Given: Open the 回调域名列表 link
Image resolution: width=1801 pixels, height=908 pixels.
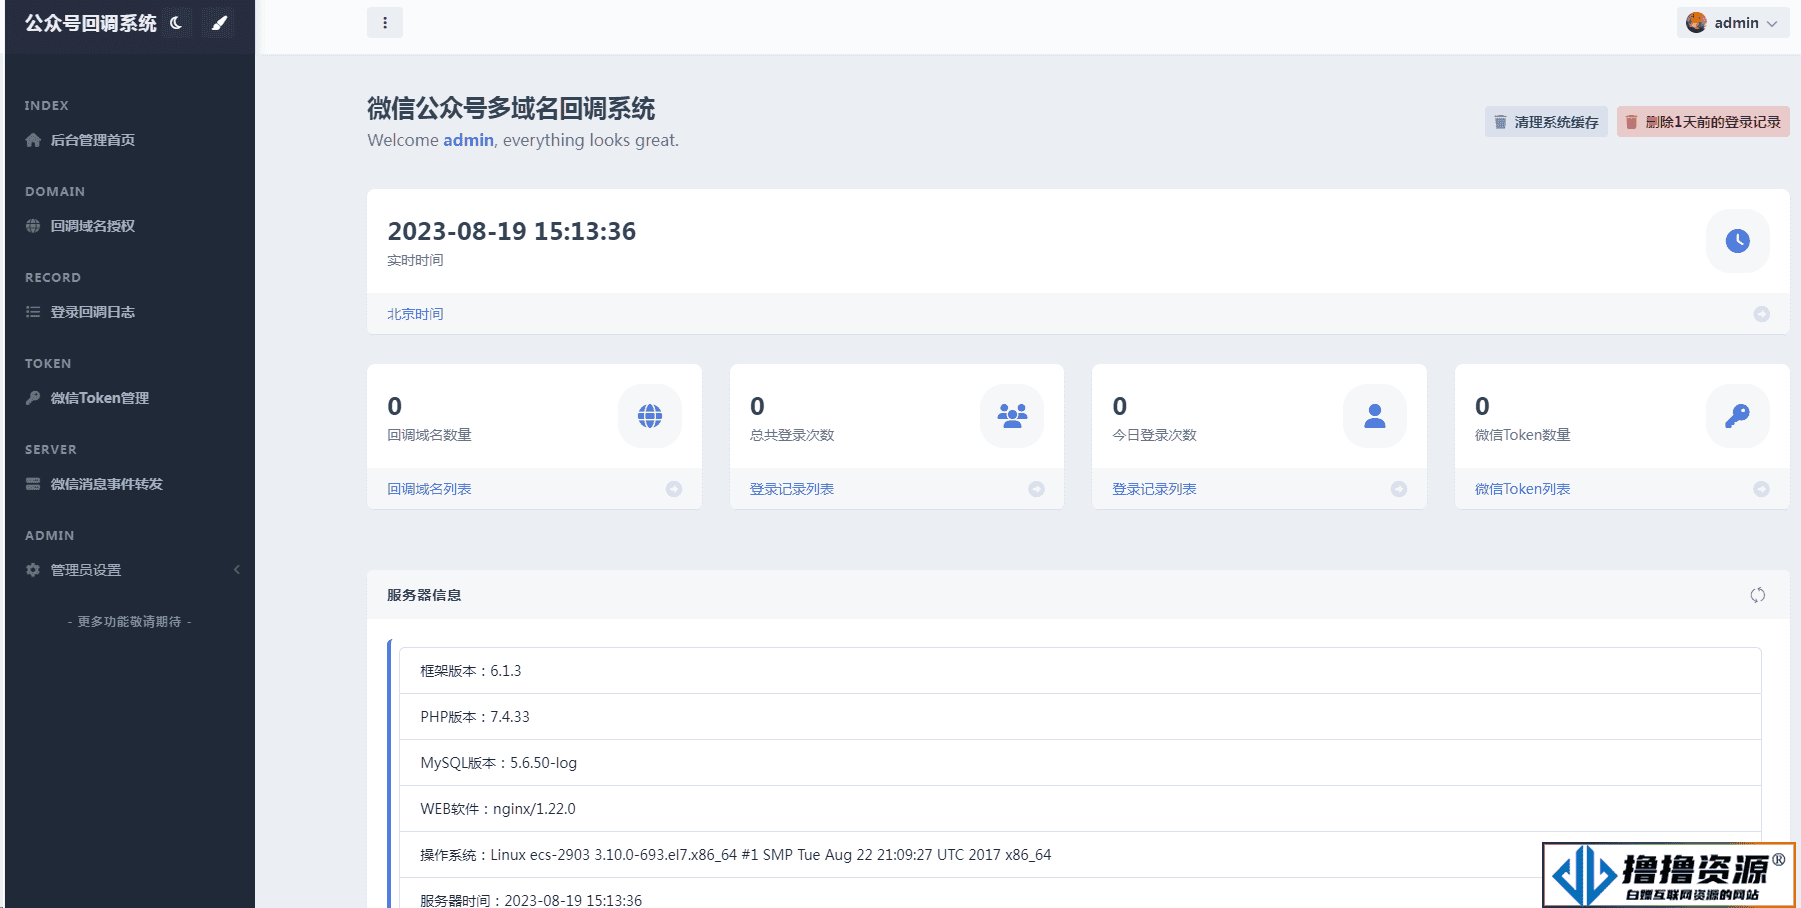Looking at the screenshot, I should [429, 489].
